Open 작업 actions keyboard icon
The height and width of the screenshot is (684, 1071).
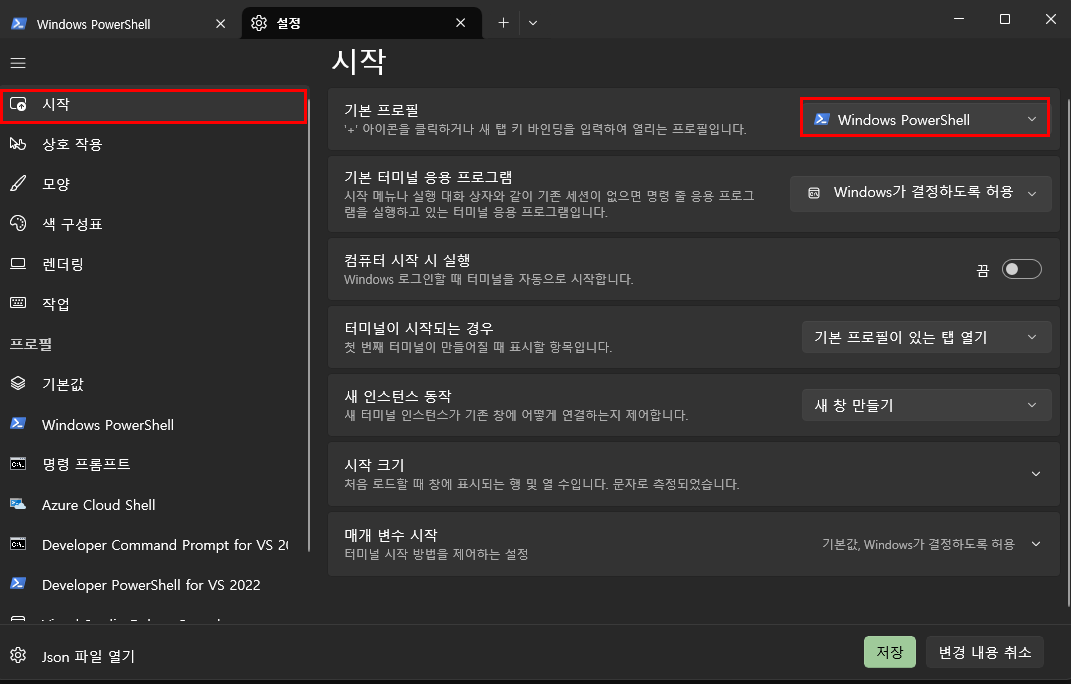(x=18, y=303)
